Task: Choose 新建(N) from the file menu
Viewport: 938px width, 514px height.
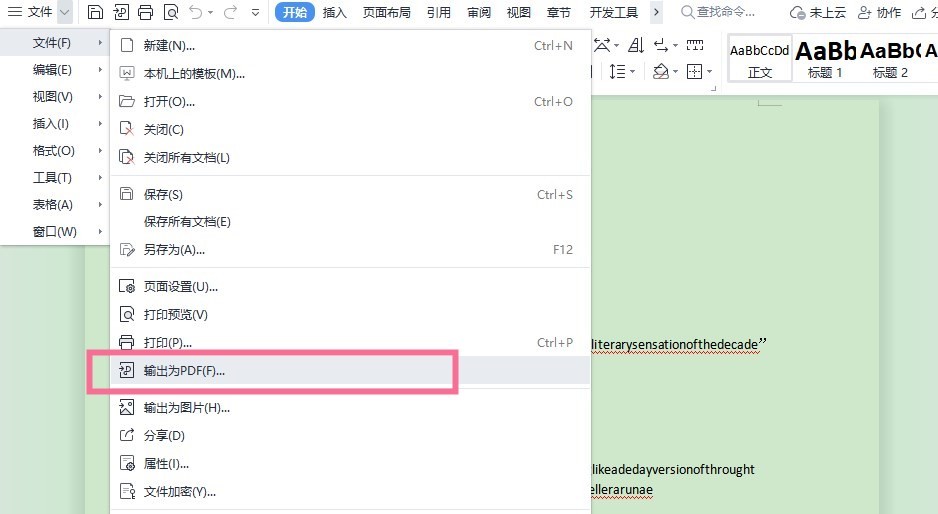Action: point(351,45)
